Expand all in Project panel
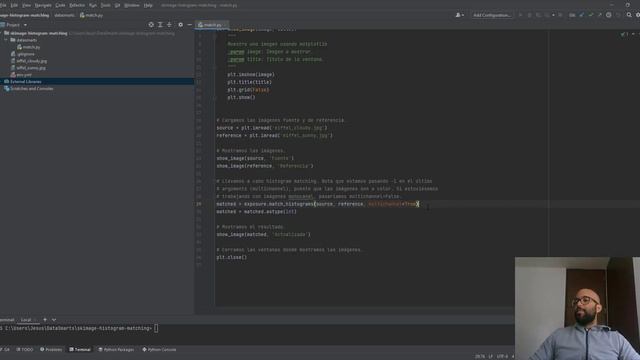The height and width of the screenshot is (360, 640). coord(160,25)
